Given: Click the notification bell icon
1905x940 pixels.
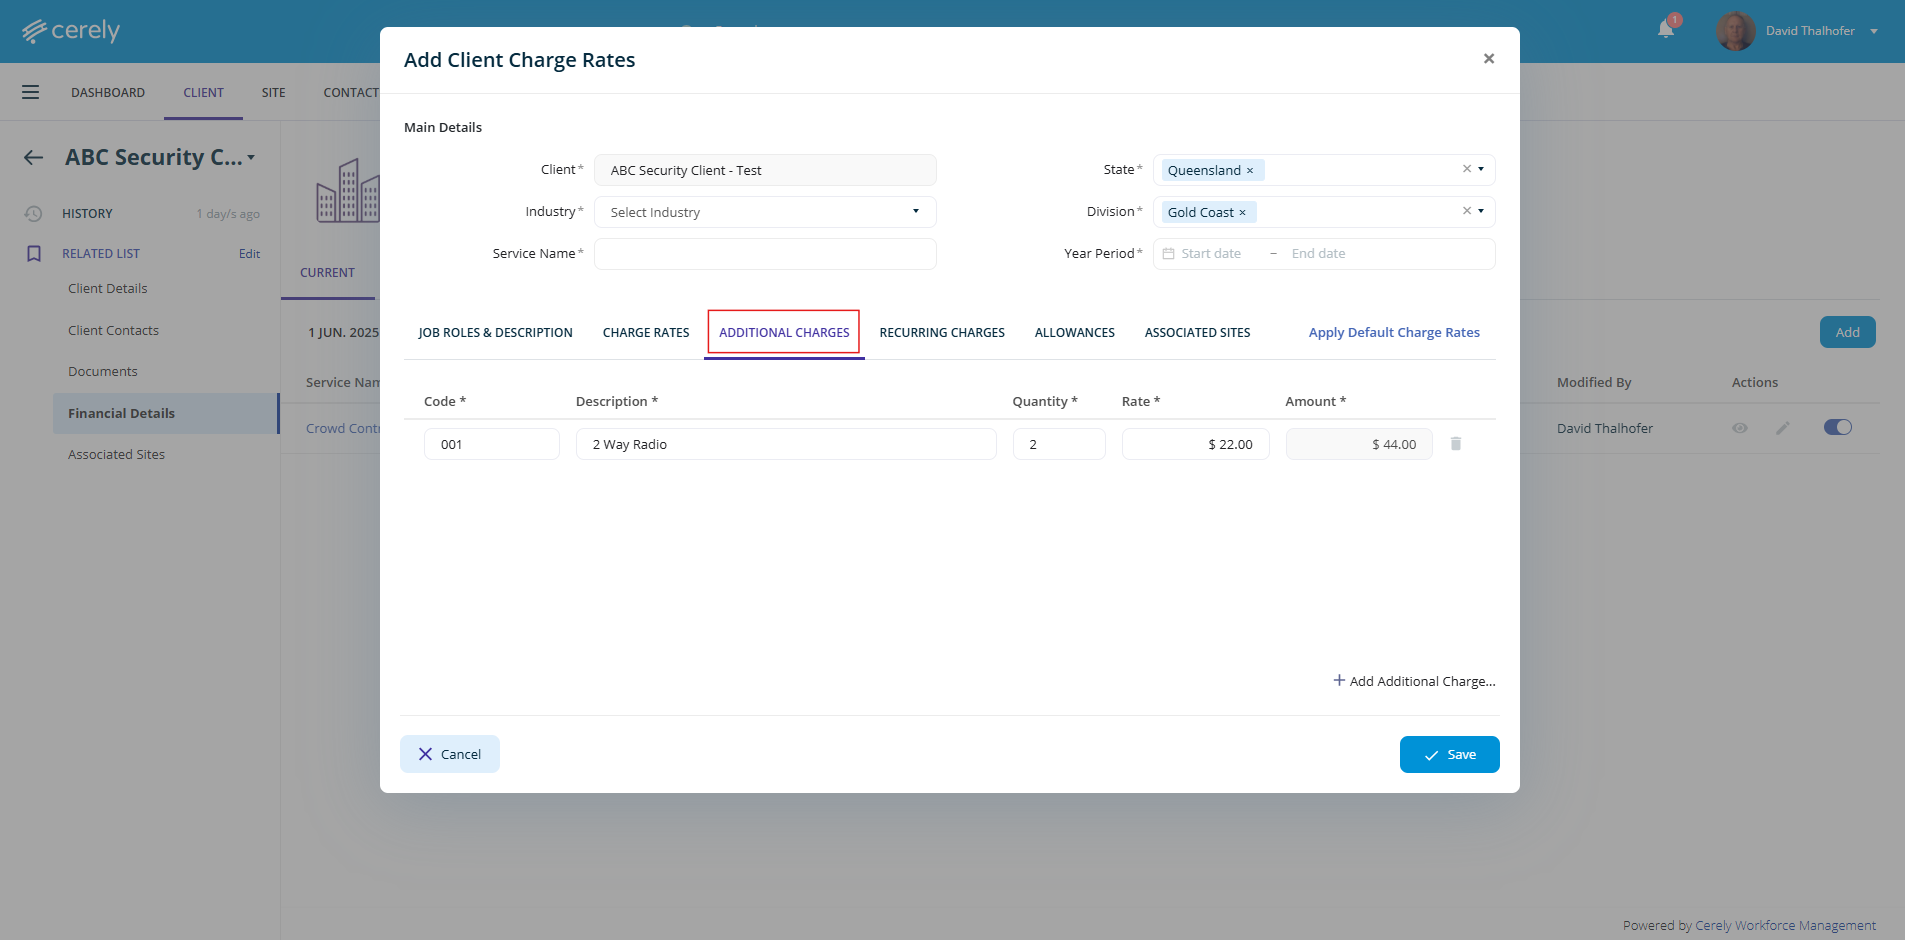Looking at the screenshot, I should click(x=1666, y=29).
